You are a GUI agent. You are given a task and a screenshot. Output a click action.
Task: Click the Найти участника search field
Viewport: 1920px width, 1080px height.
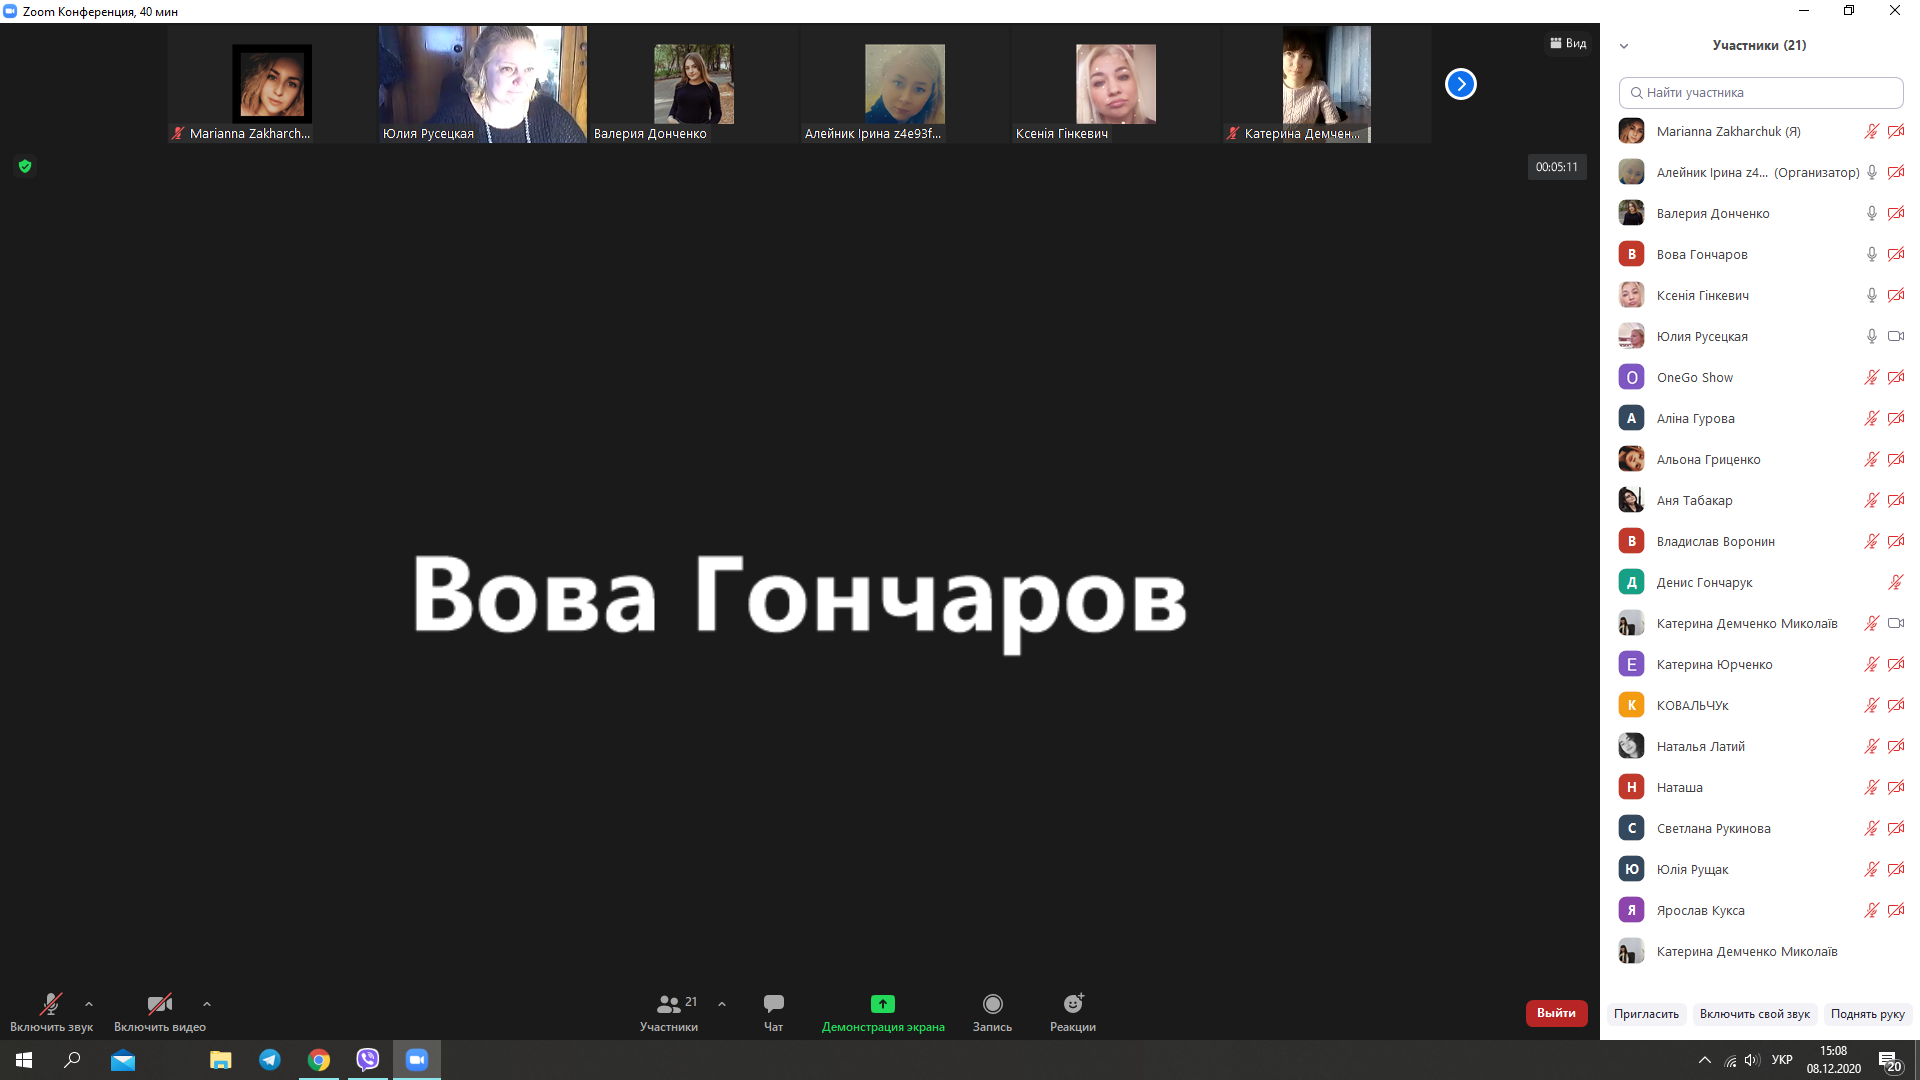pos(1760,92)
